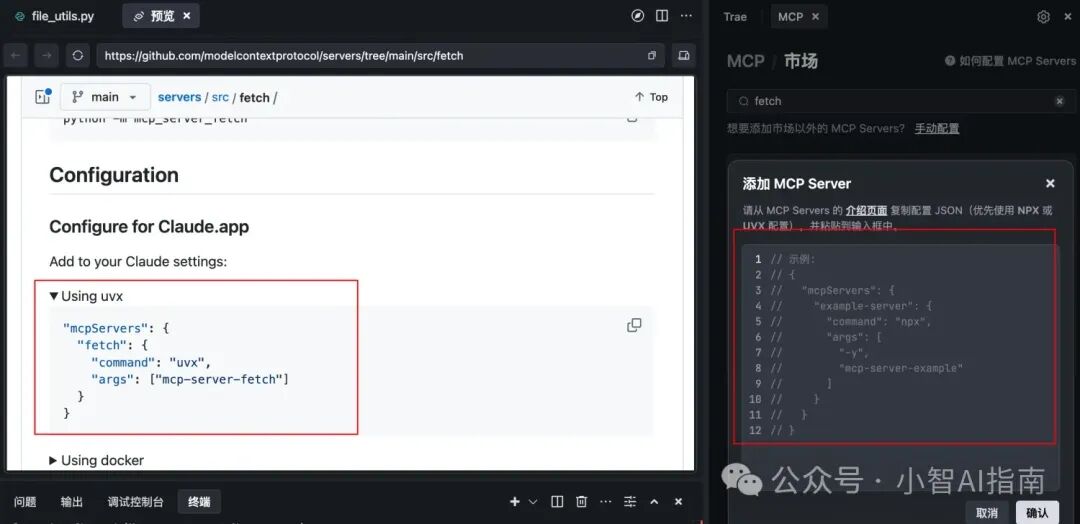The image size is (1080, 524).
Task: Open 如何配置 MCP Servers help link
Action: (x=1010, y=61)
